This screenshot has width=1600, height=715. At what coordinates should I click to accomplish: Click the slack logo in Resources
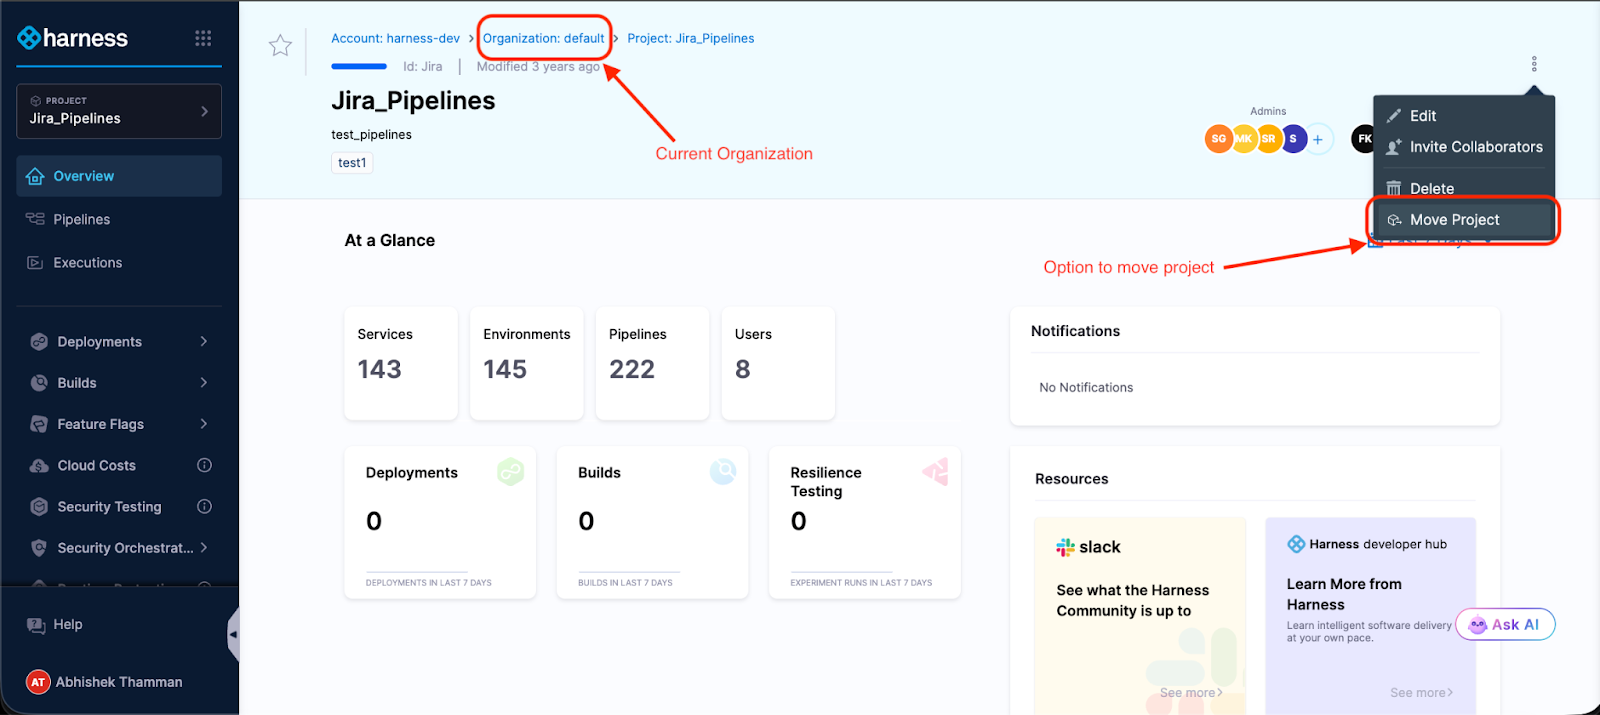[x=1066, y=547]
